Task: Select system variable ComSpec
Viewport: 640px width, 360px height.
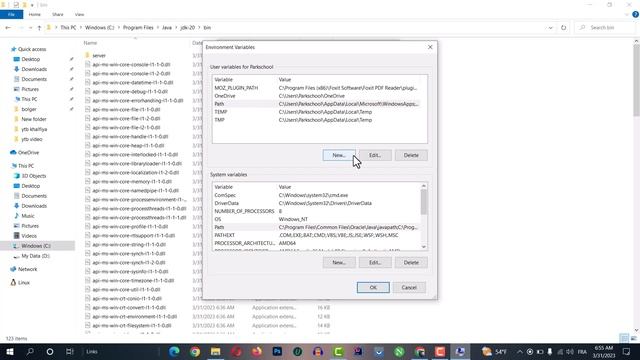Action: click(x=316, y=195)
